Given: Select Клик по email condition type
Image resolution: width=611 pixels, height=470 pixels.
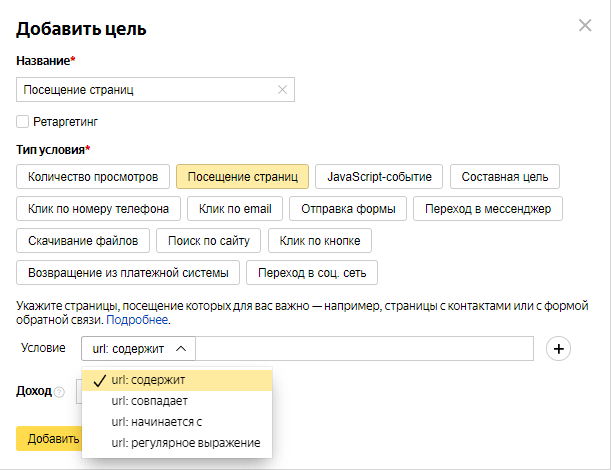Looking at the screenshot, I should point(235,209).
